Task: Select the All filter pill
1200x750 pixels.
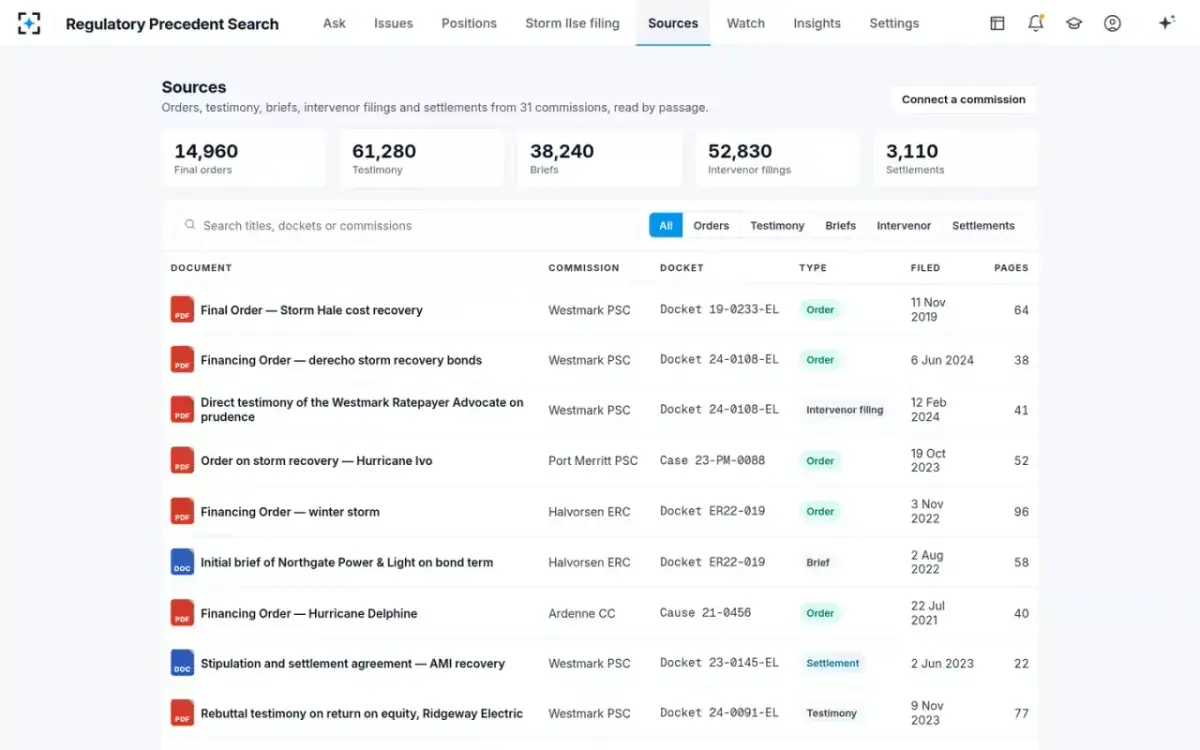Action: (x=666, y=226)
